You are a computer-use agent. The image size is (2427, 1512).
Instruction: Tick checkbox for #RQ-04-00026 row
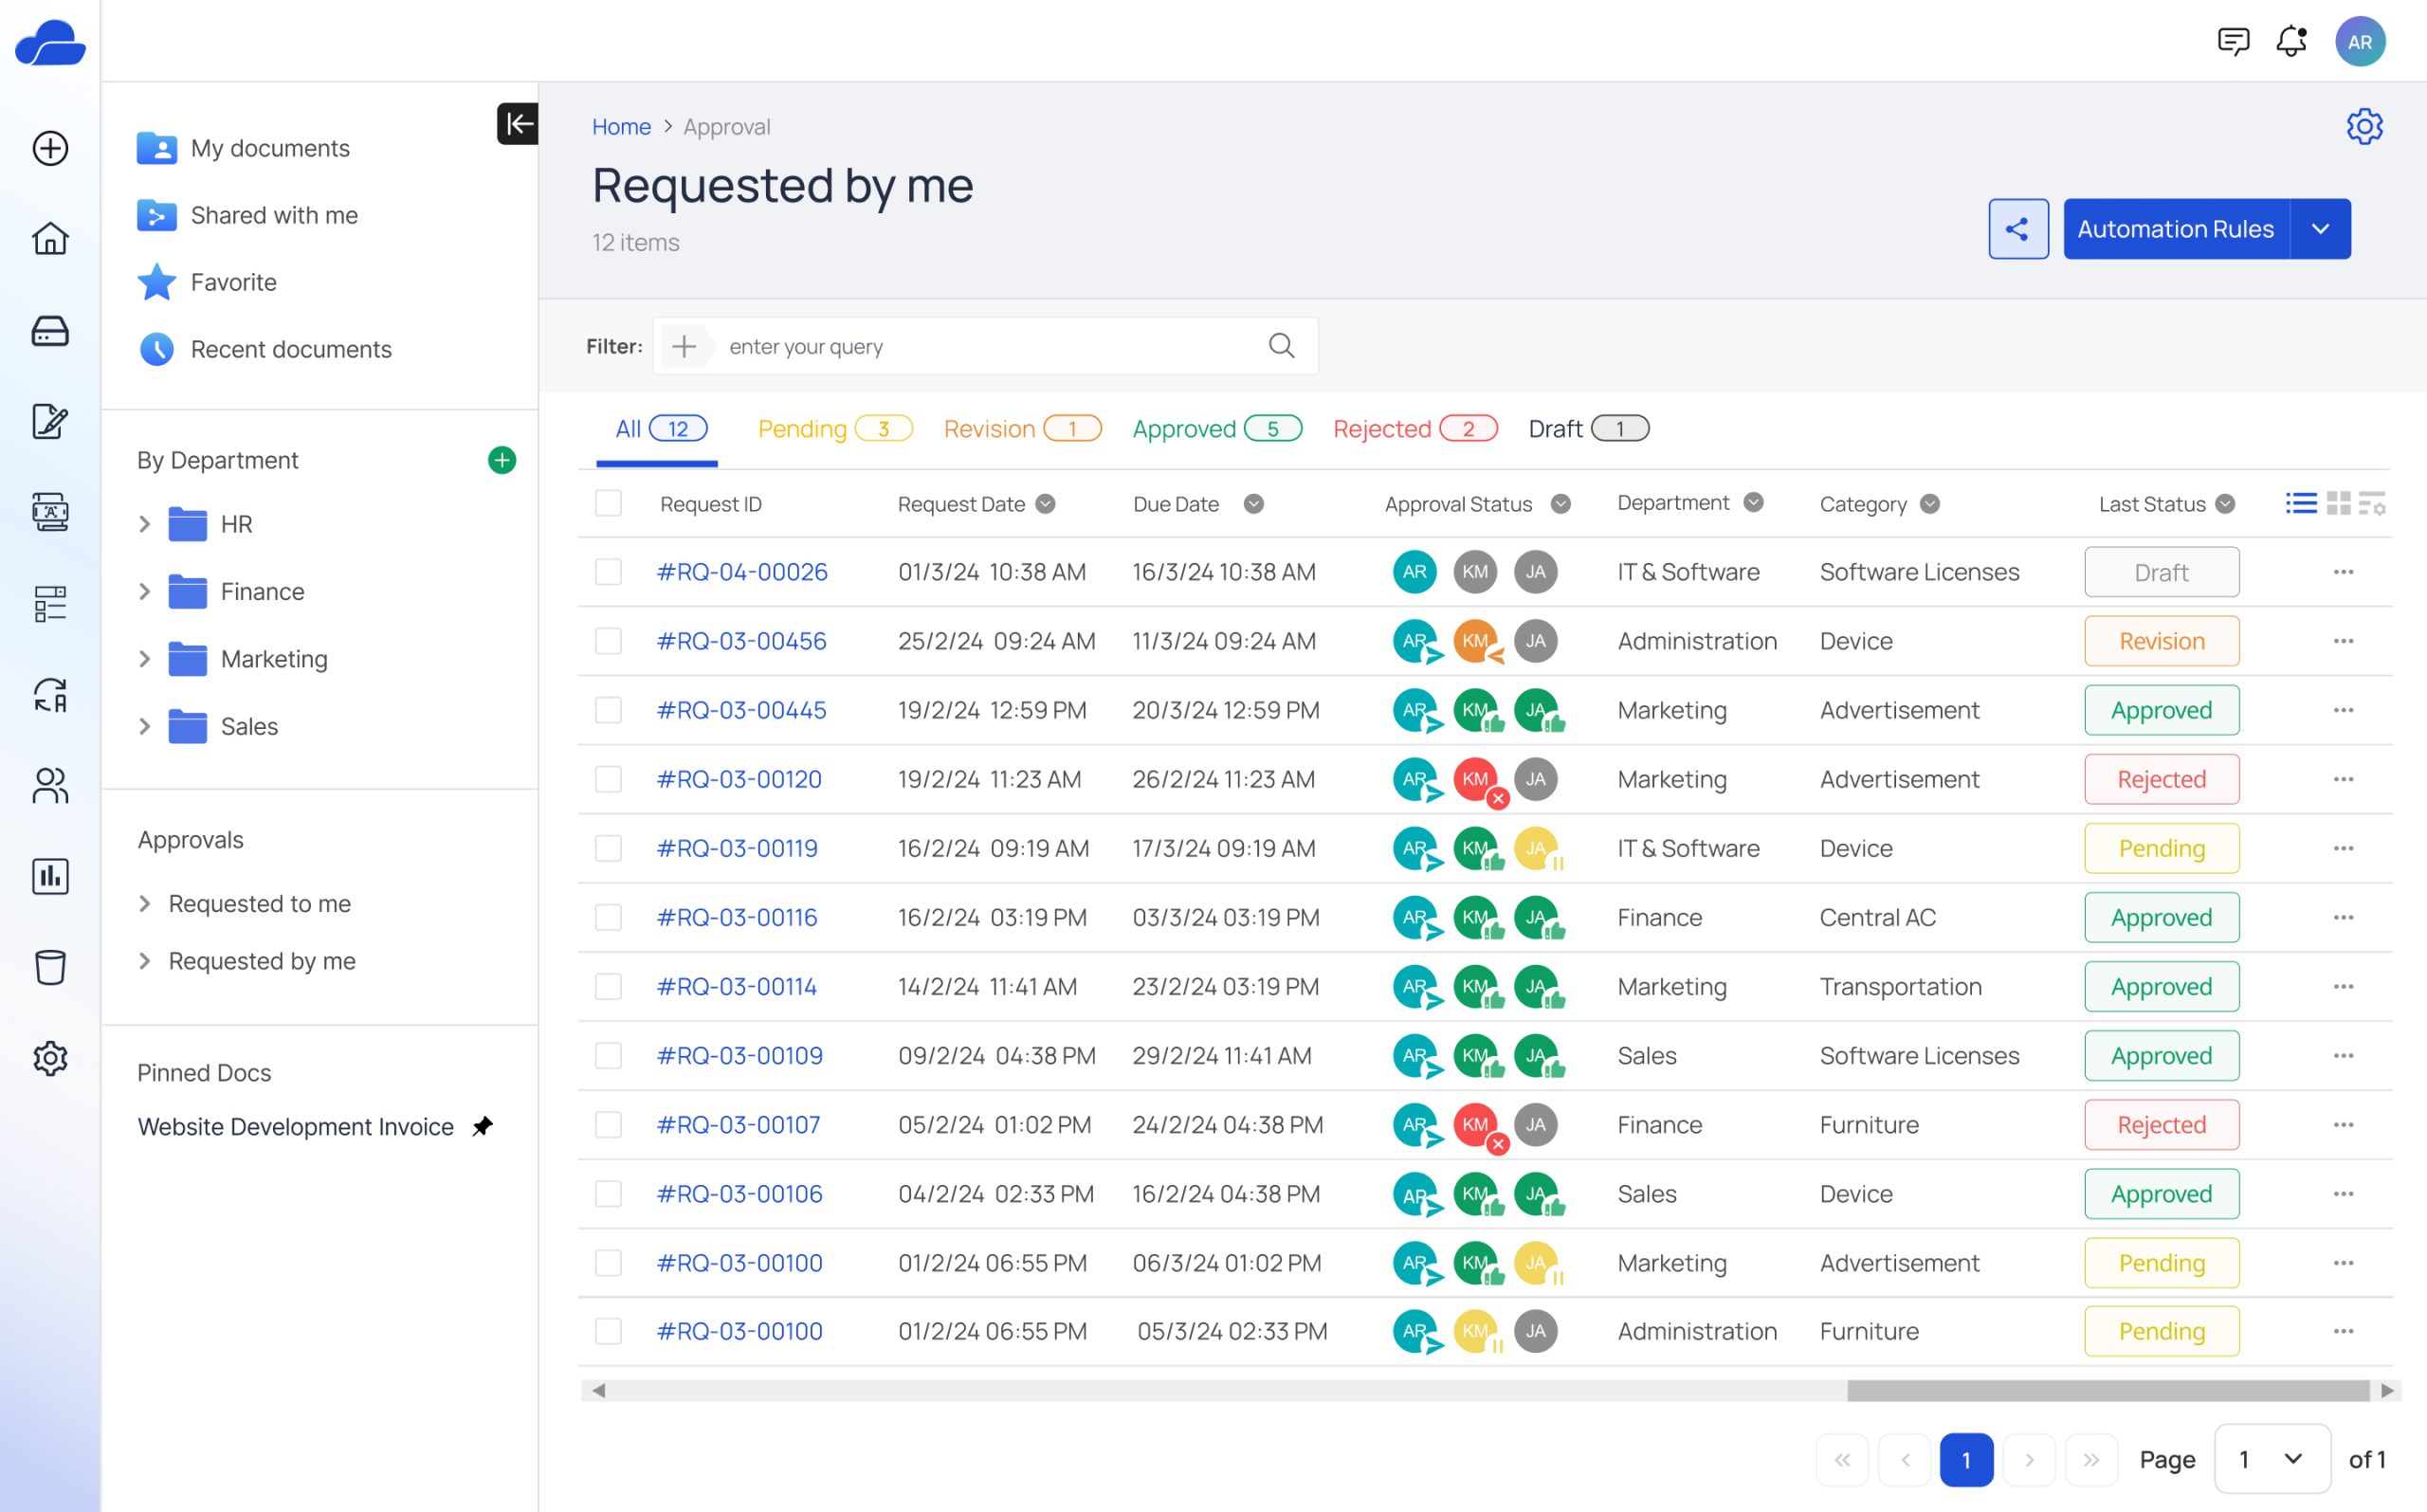click(608, 572)
